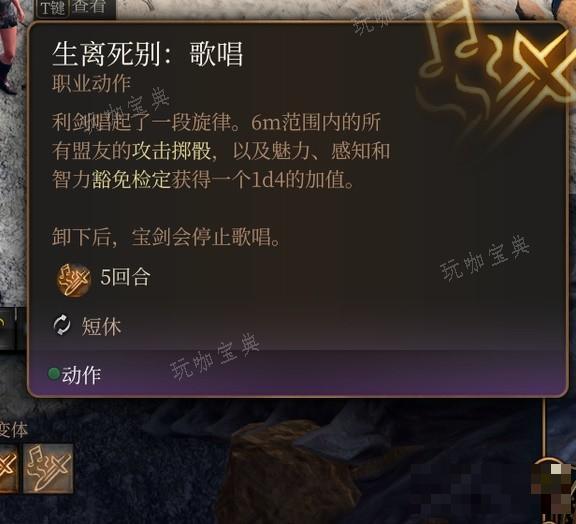Click the circular-arrows recharge icon beside 短休

click(x=62, y=325)
